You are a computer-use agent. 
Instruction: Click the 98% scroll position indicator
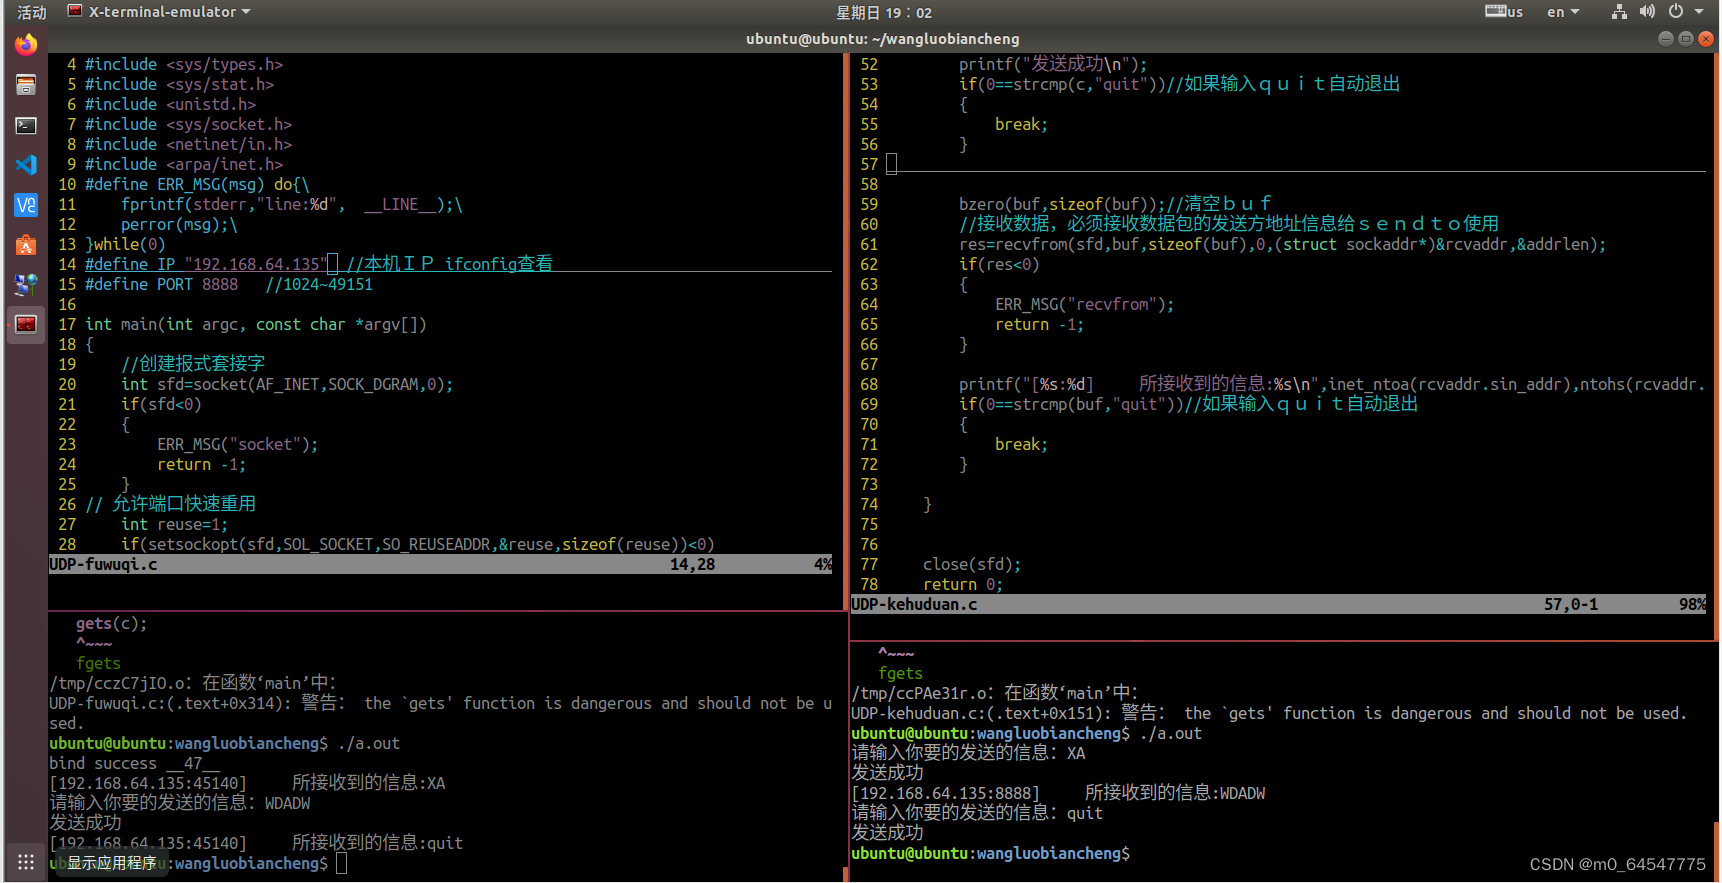1692,604
